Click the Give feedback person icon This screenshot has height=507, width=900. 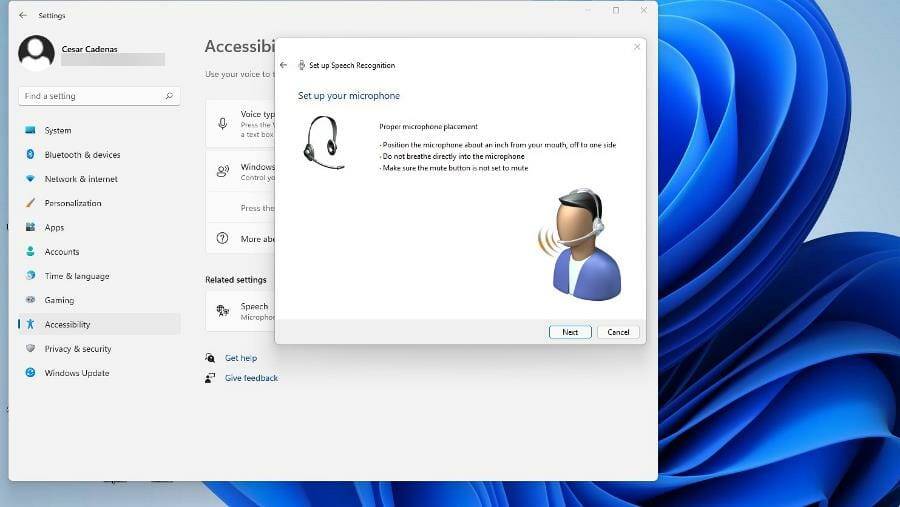point(210,378)
